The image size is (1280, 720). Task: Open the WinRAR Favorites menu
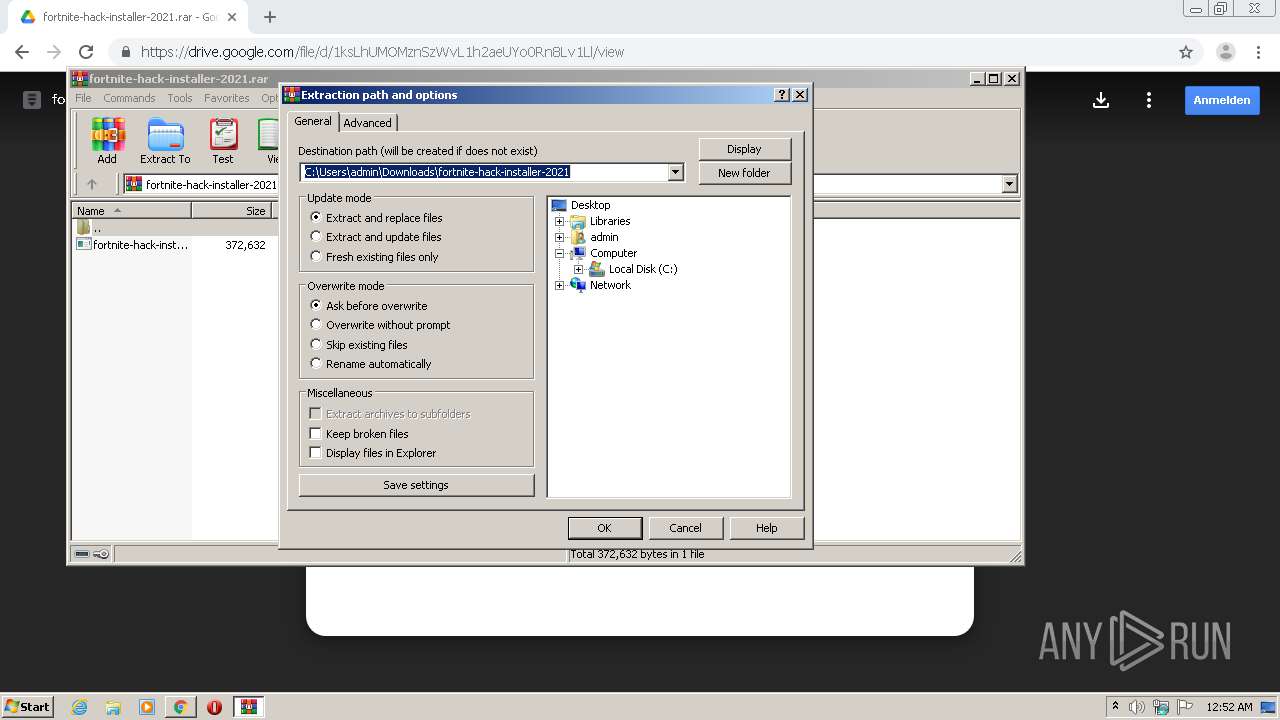227,98
